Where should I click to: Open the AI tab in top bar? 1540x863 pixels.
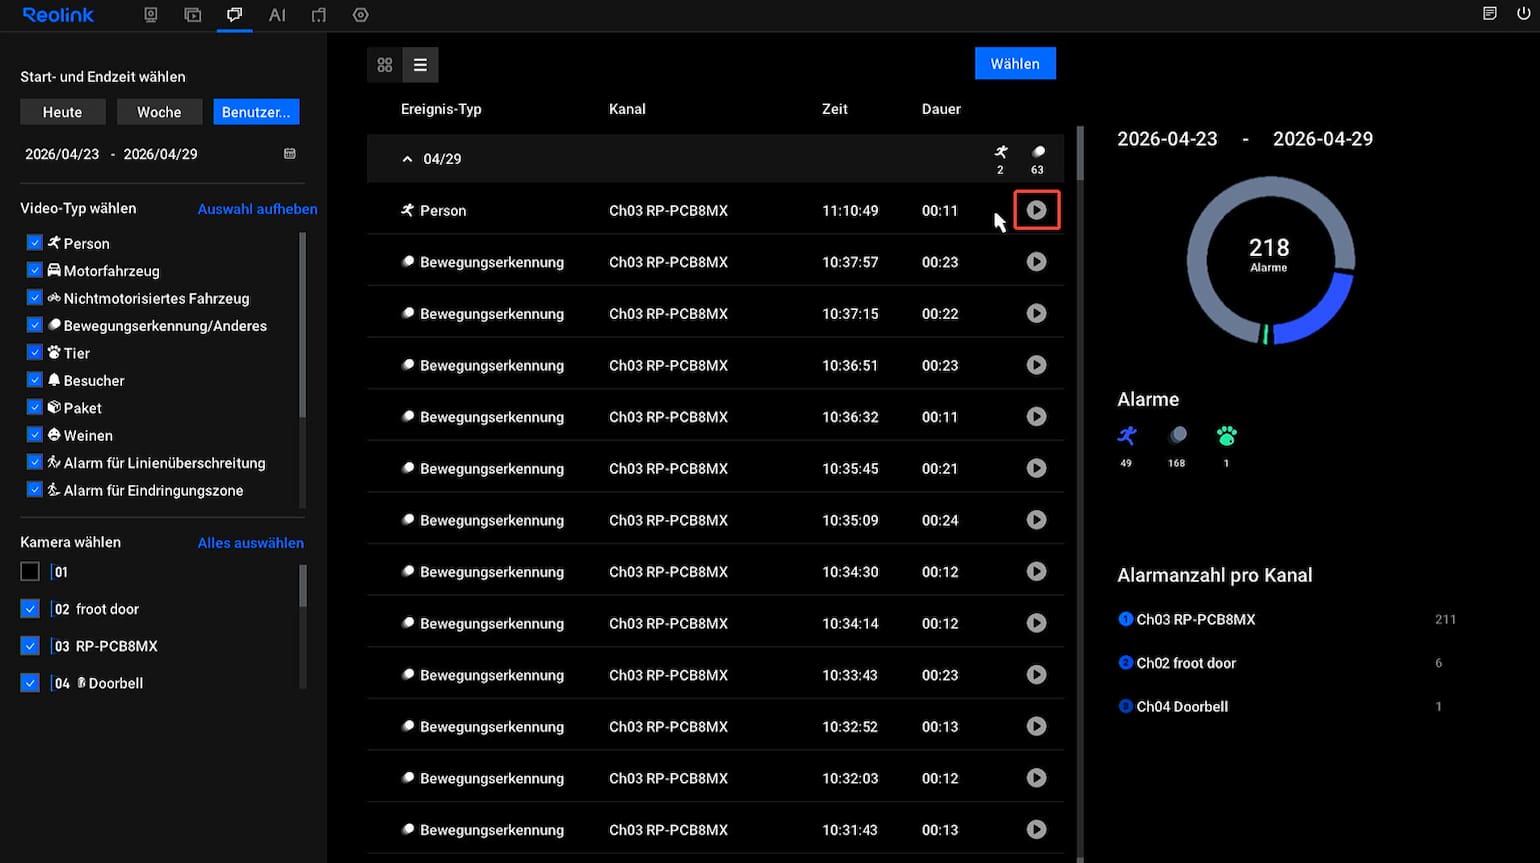[277, 15]
